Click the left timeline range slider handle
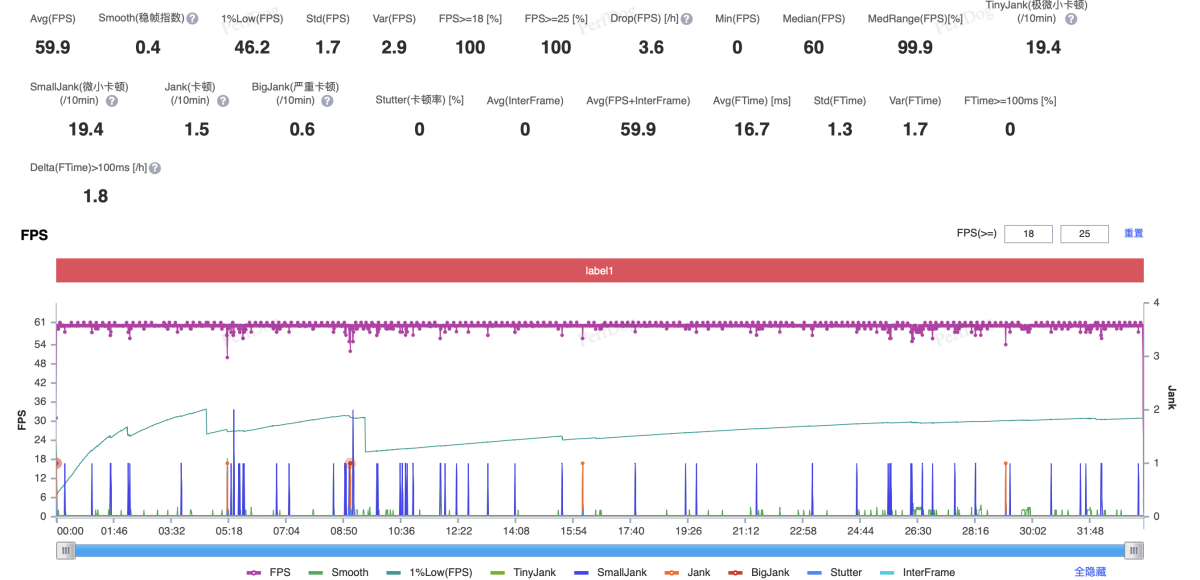 [66, 550]
